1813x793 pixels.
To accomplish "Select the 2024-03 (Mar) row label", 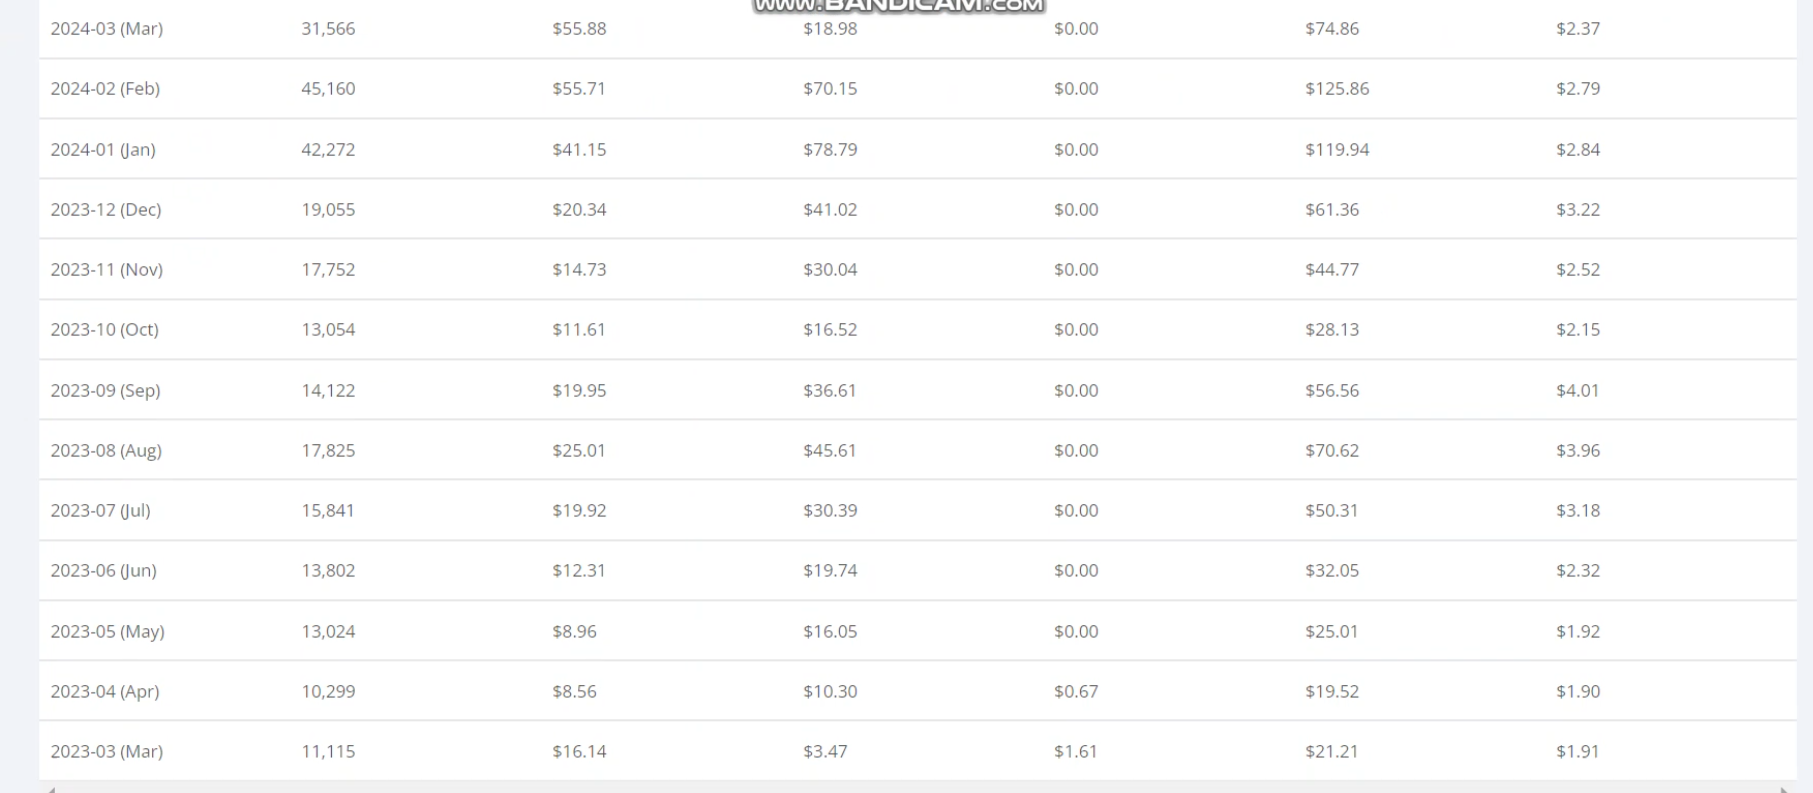I will tap(107, 29).
